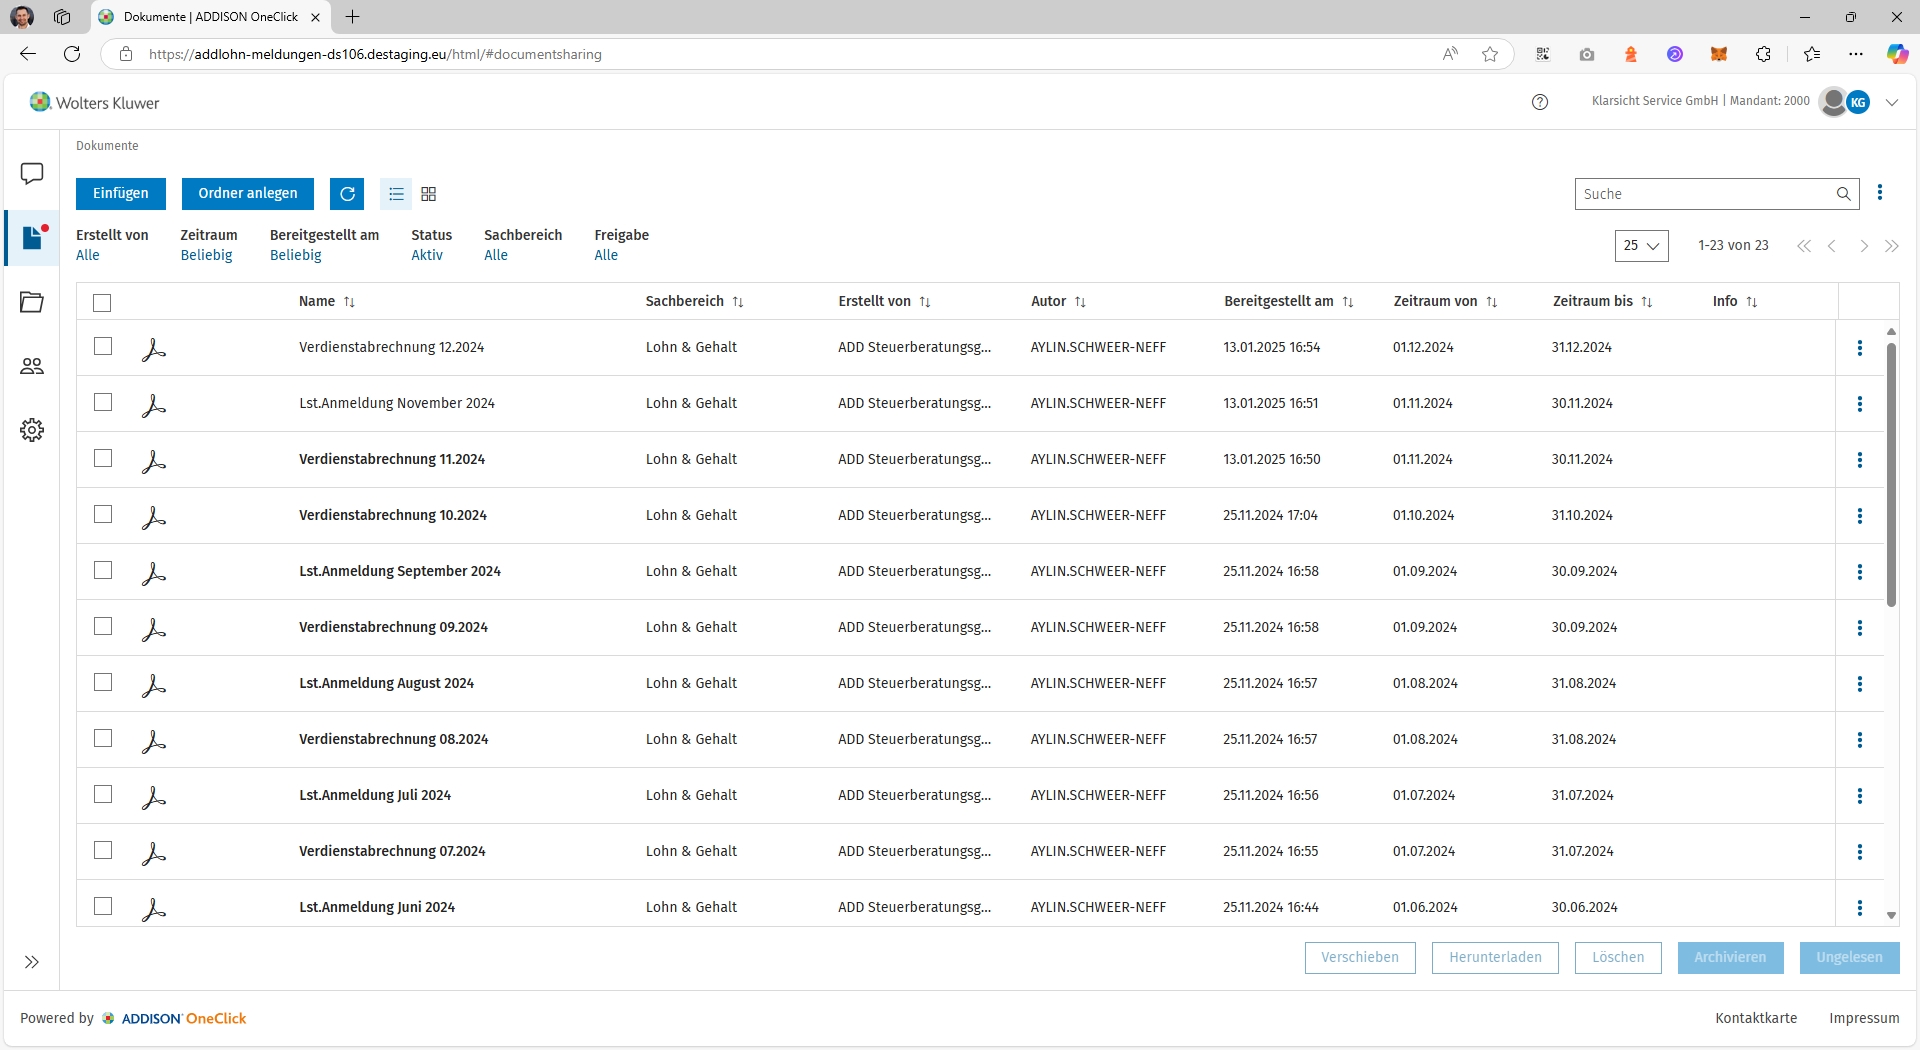The width and height of the screenshot is (1920, 1050).
Task: Click the Löschen button
Action: [1618, 958]
